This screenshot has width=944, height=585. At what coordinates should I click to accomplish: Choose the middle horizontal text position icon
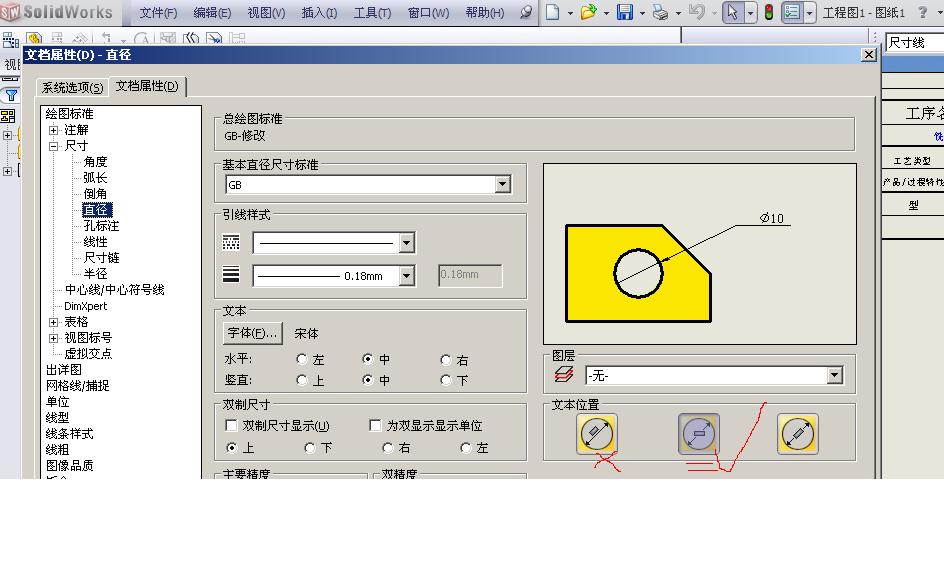(698, 433)
